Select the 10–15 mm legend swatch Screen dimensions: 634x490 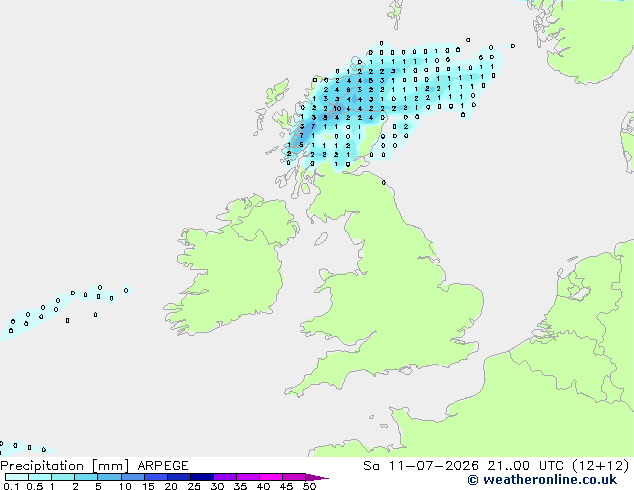[133, 477]
